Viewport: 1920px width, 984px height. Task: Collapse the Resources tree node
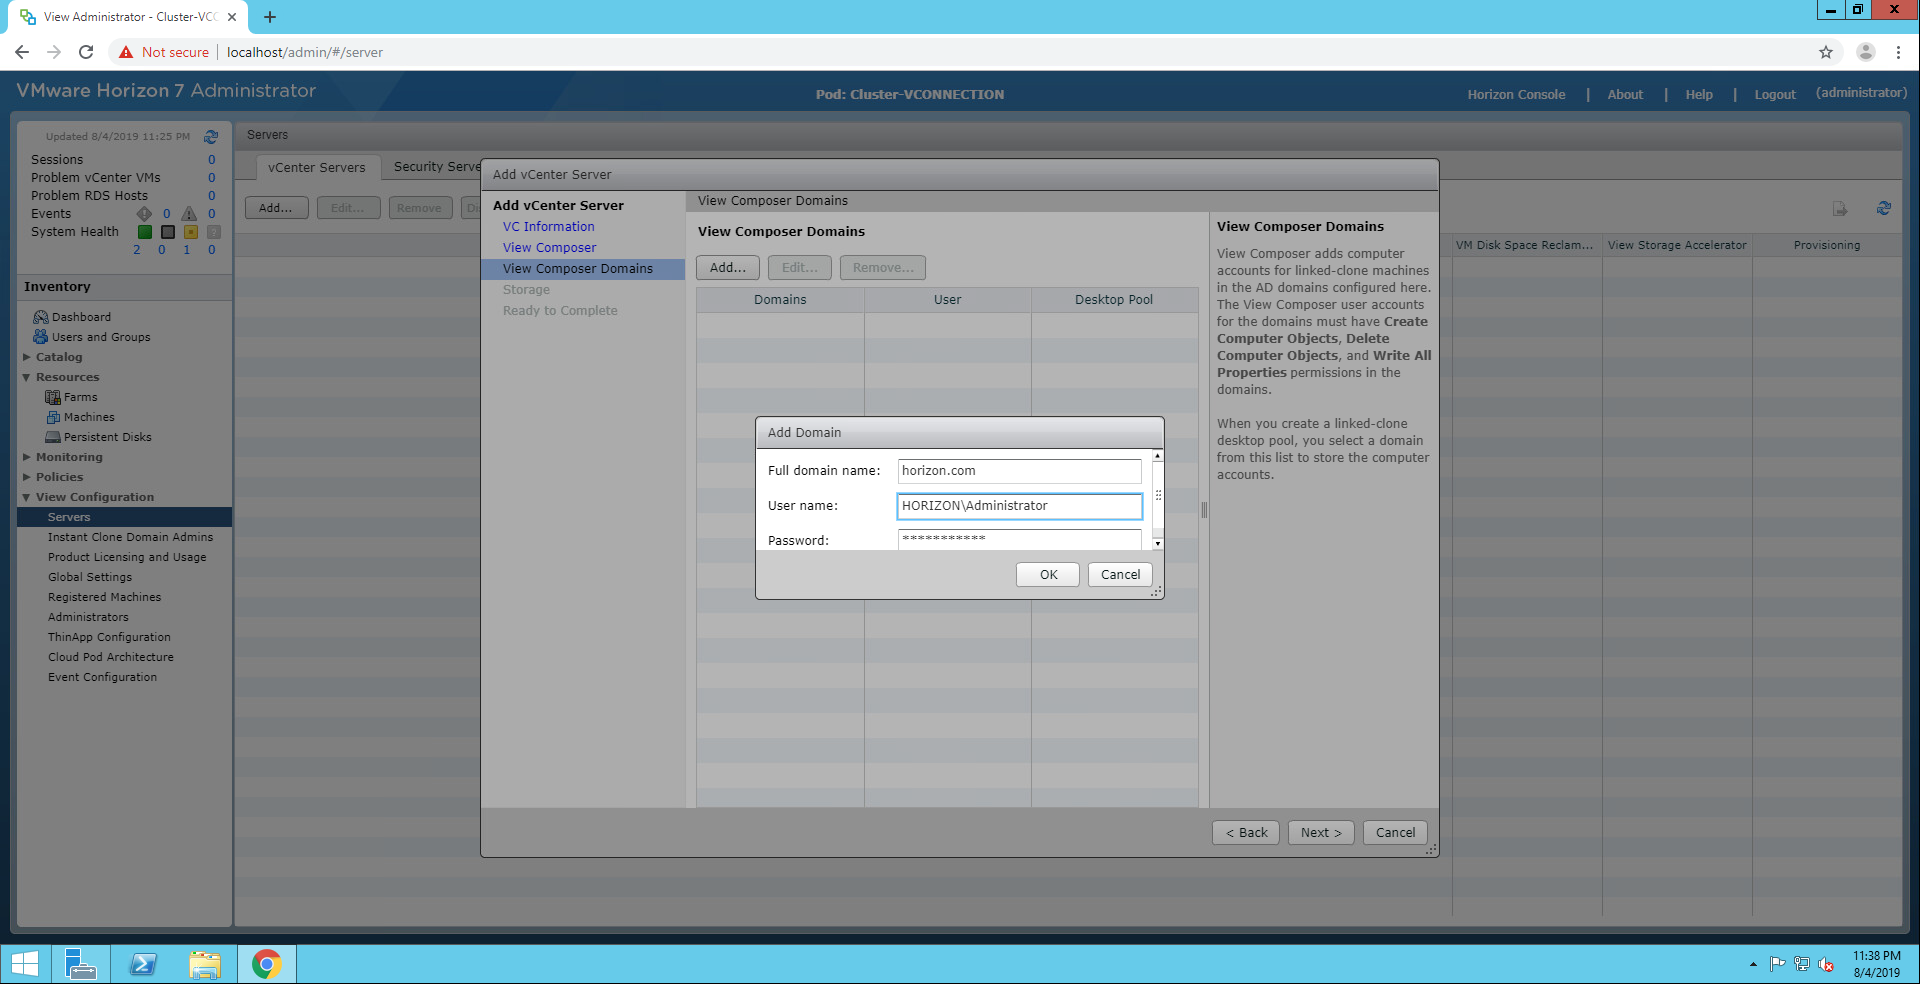click(27, 377)
